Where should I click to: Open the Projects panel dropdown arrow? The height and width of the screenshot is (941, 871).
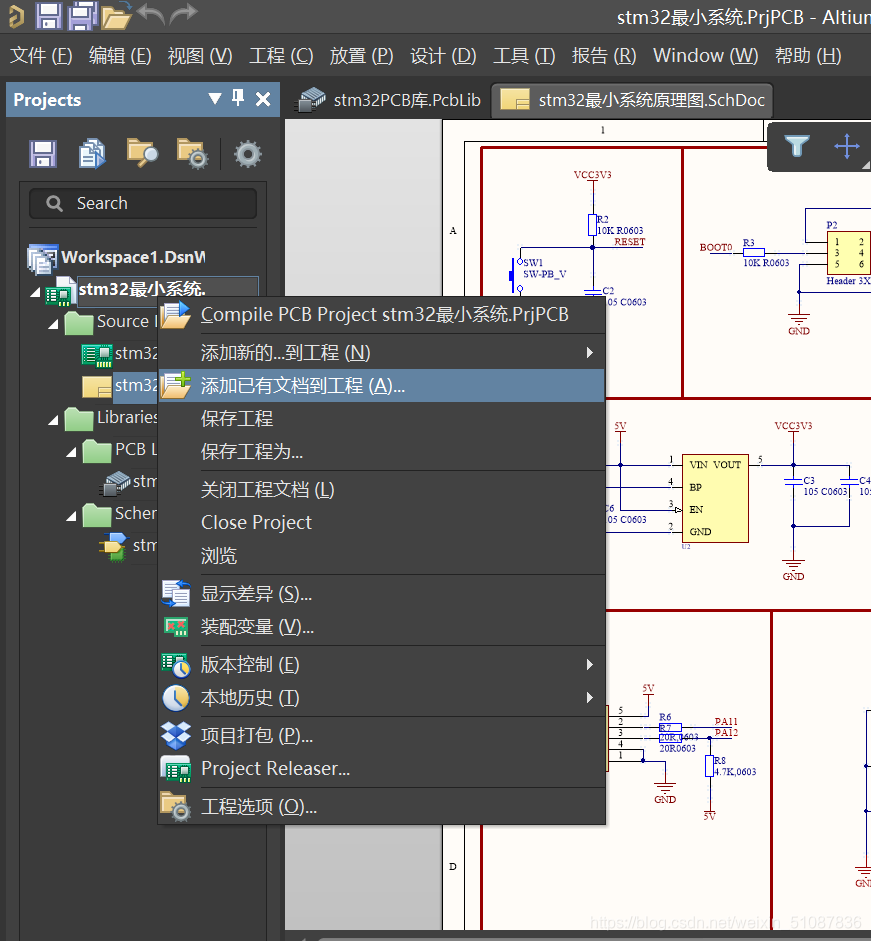tap(214, 98)
